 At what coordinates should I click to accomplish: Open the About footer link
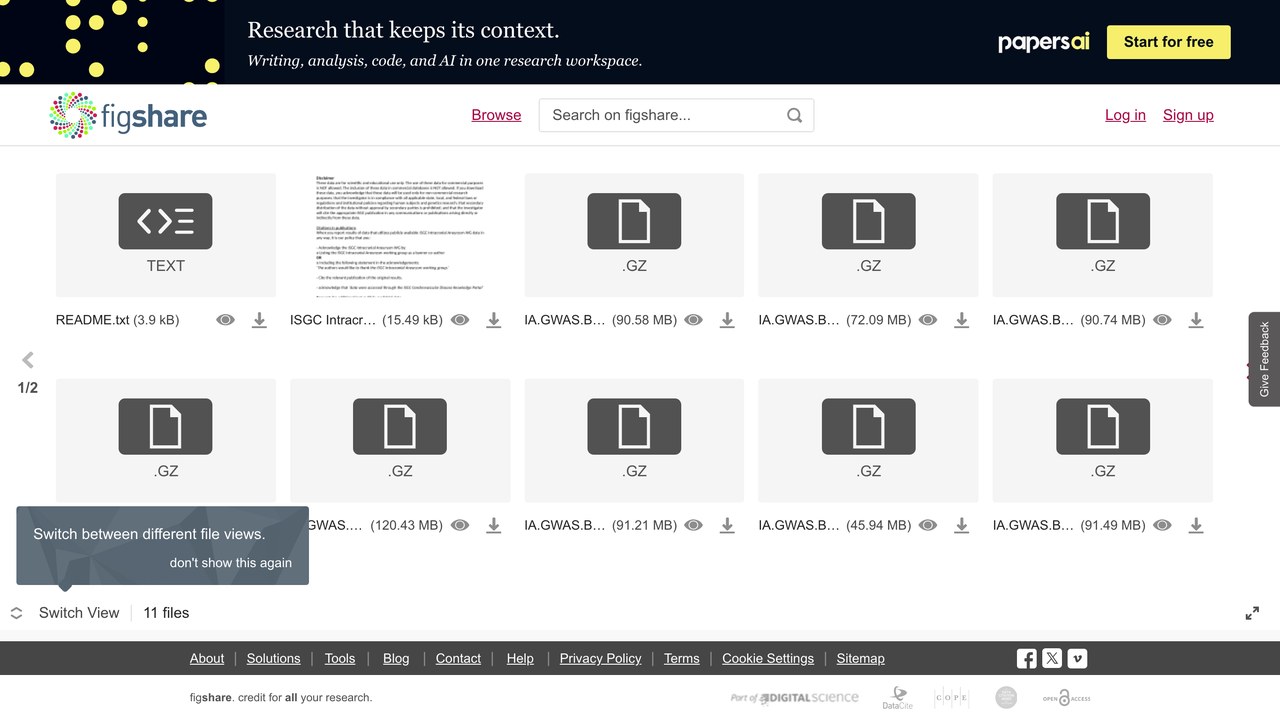tap(207, 658)
